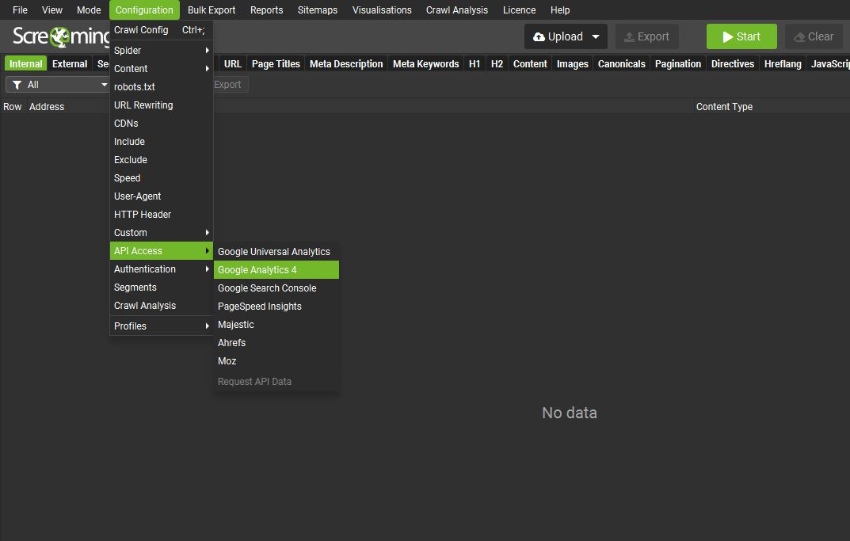
Task: Switch to the H2 tab
Action: point(497,64)
